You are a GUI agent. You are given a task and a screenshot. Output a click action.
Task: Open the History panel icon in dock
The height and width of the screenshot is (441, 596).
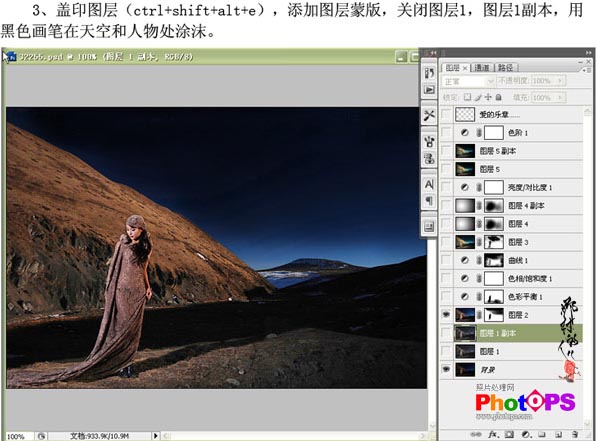pos(429,73)
